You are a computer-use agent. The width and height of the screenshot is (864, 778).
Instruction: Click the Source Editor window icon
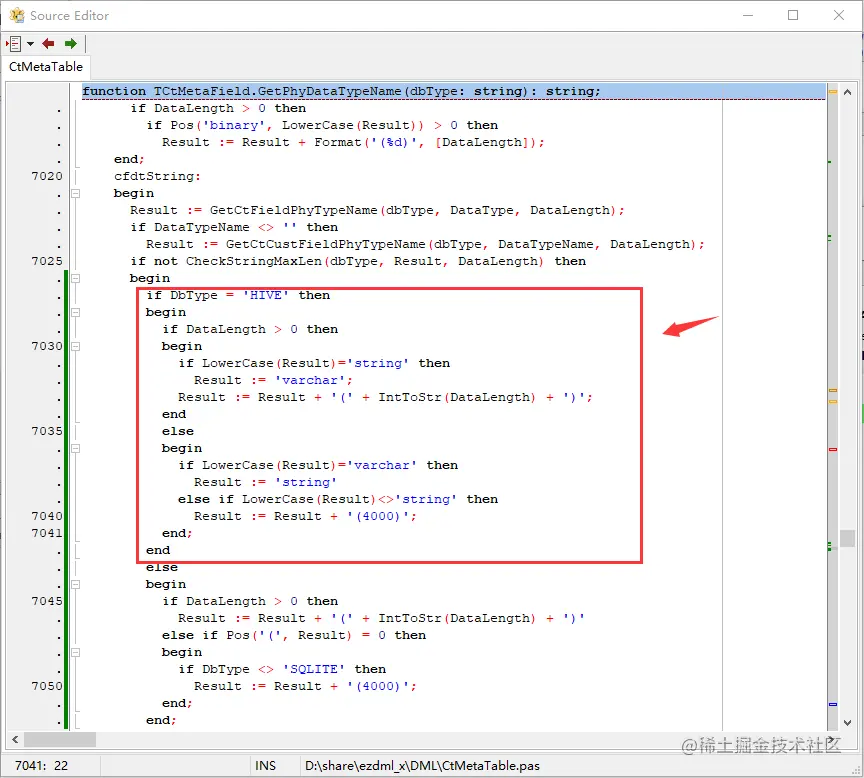[x=17, y=15]
